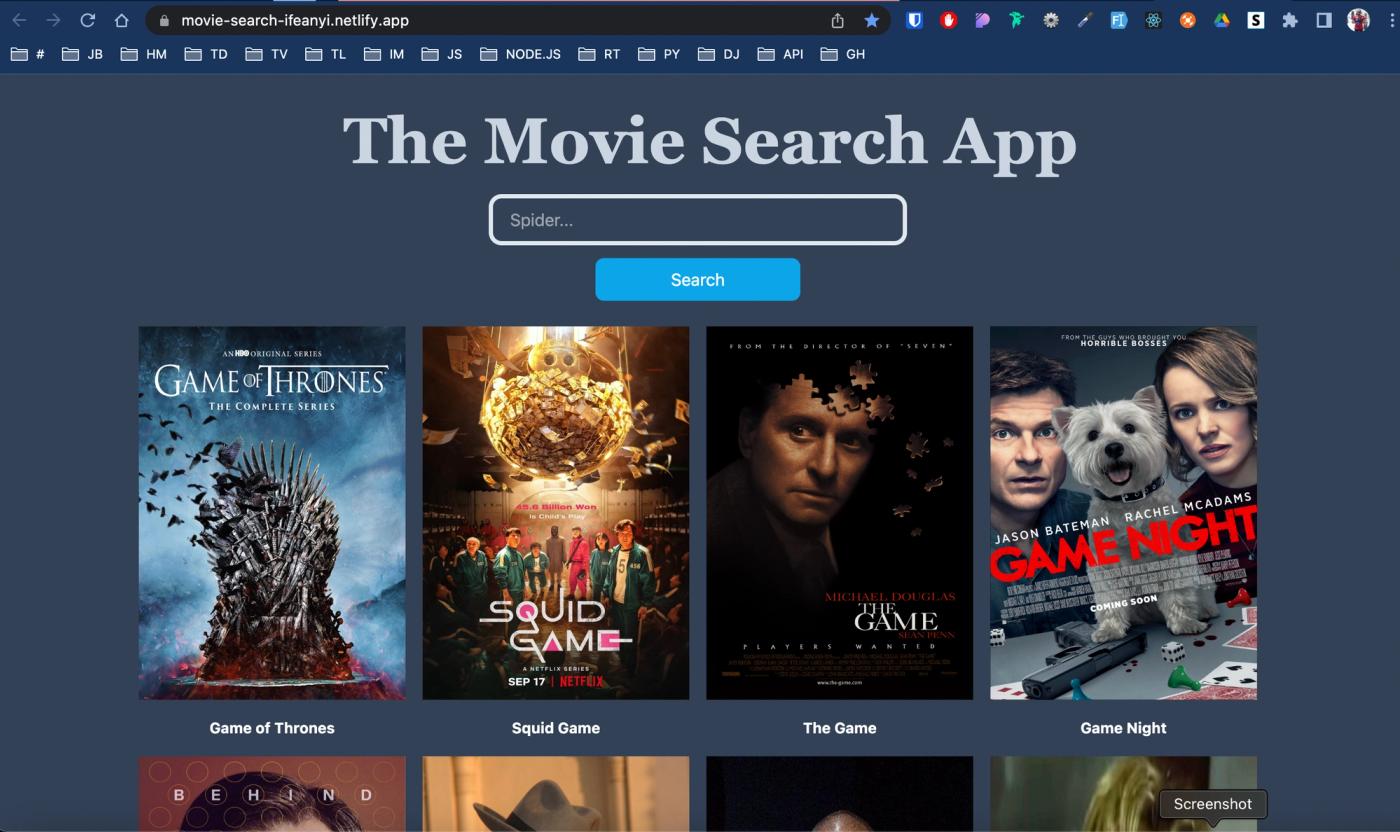This screenshot has height=832, width=1400.
Task: Click the browser forward arrow
Action: (x=53, y=20)
